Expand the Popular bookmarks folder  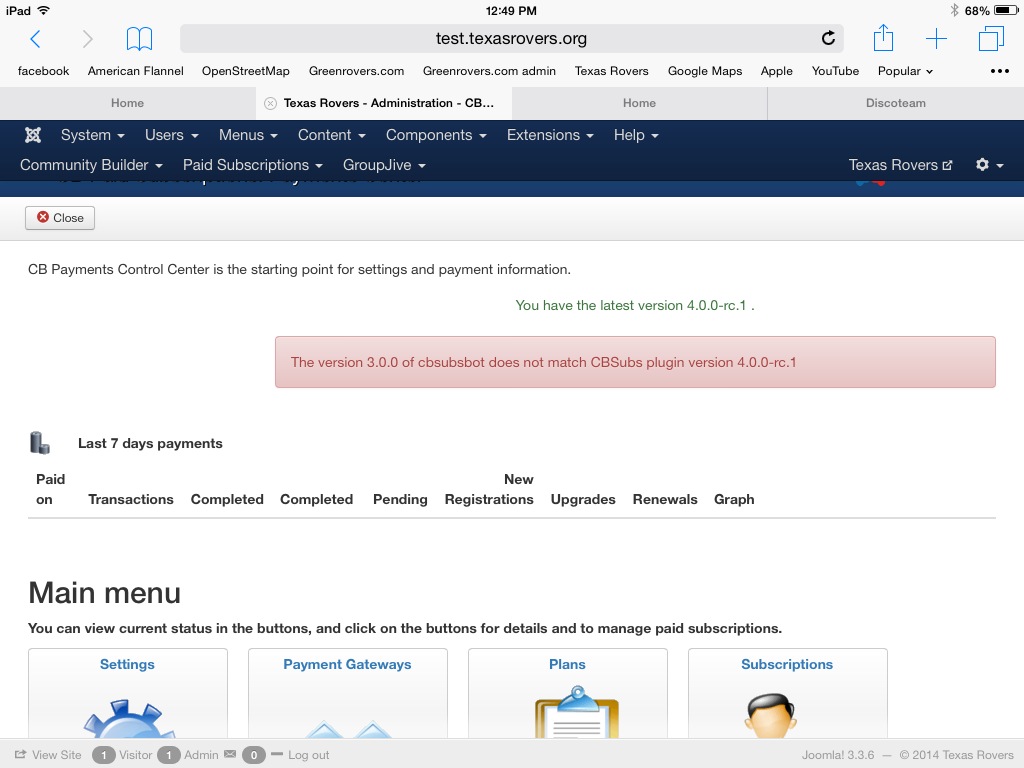coord(905,71)
